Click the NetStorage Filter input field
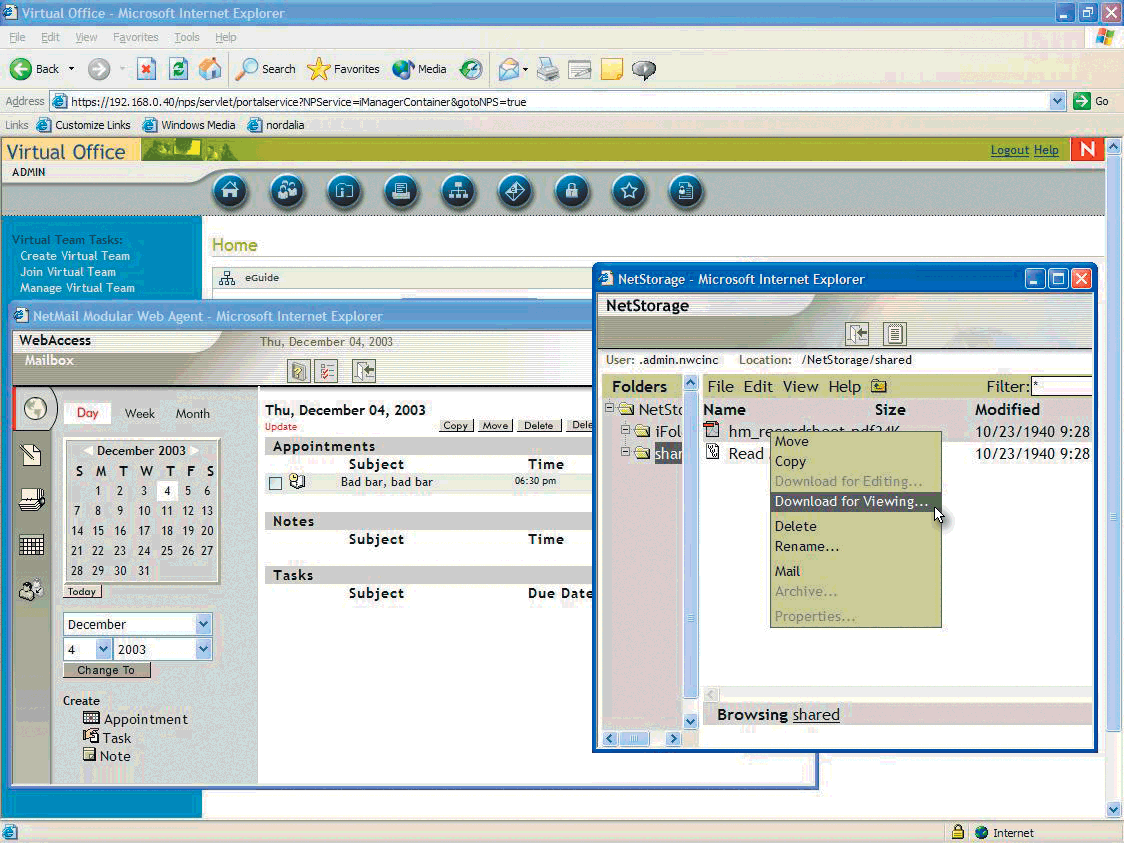 1062,386
